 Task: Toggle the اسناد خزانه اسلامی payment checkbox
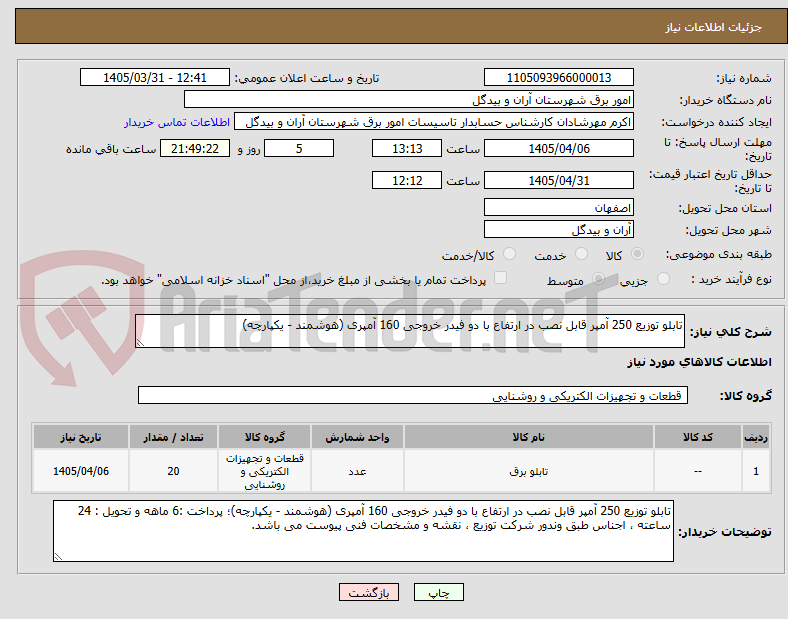500,278
